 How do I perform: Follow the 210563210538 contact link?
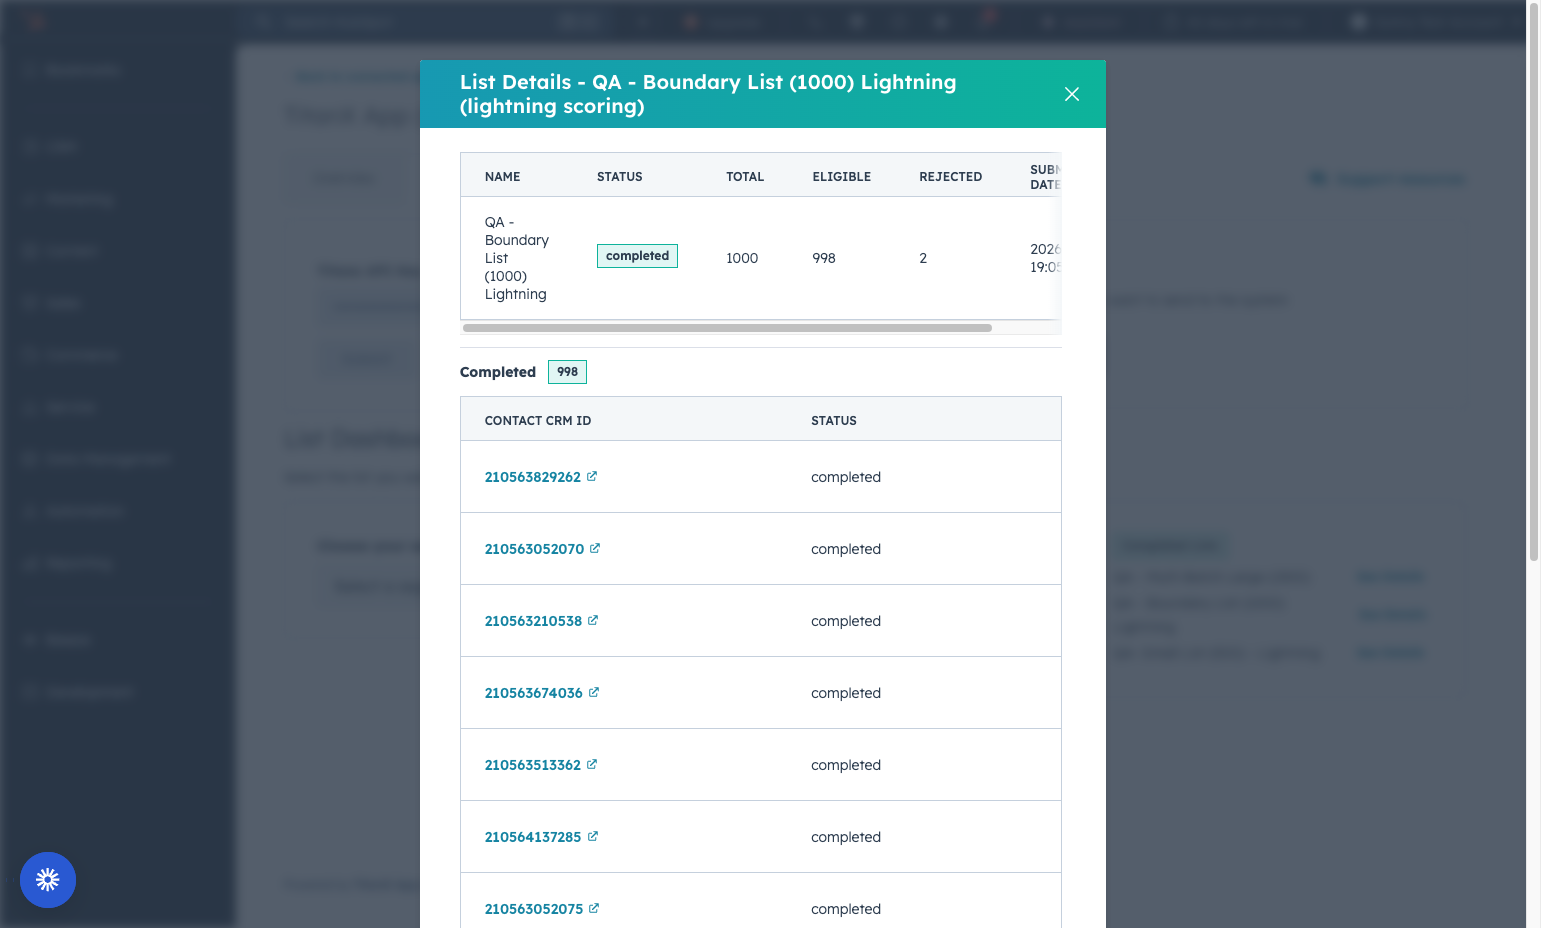pos(533,621)
